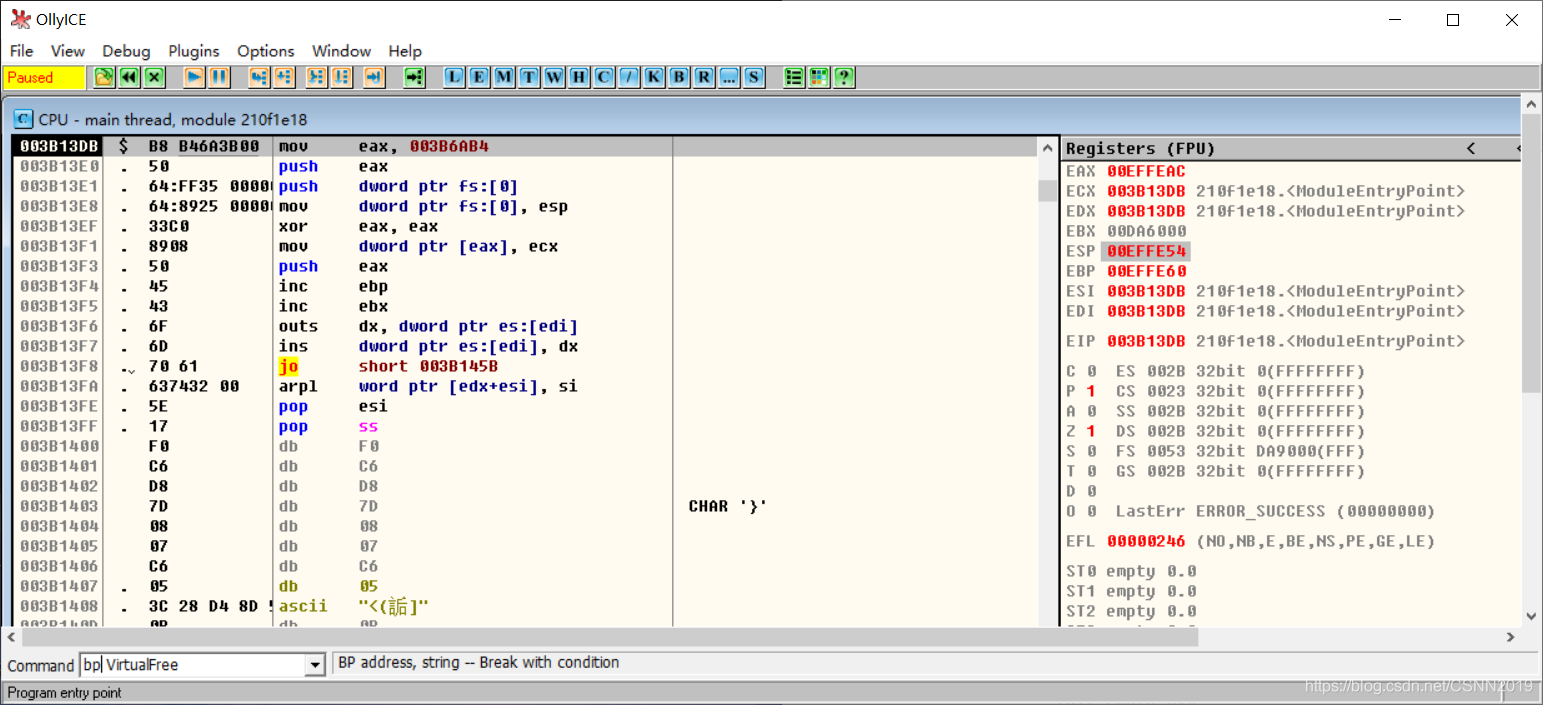
Task: Open the Debug menu
Action: click(x=127, y=51)
